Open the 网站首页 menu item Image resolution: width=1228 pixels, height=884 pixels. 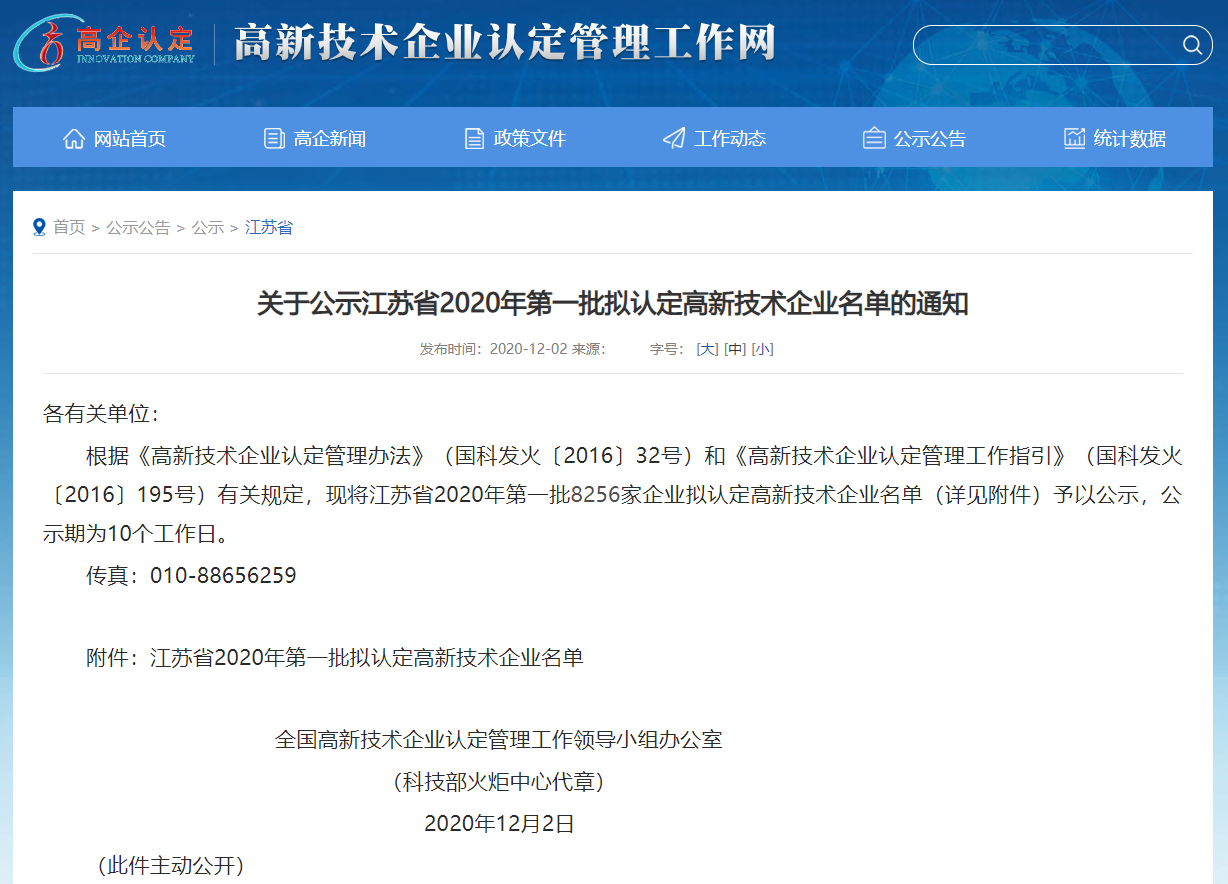(130, 139)
